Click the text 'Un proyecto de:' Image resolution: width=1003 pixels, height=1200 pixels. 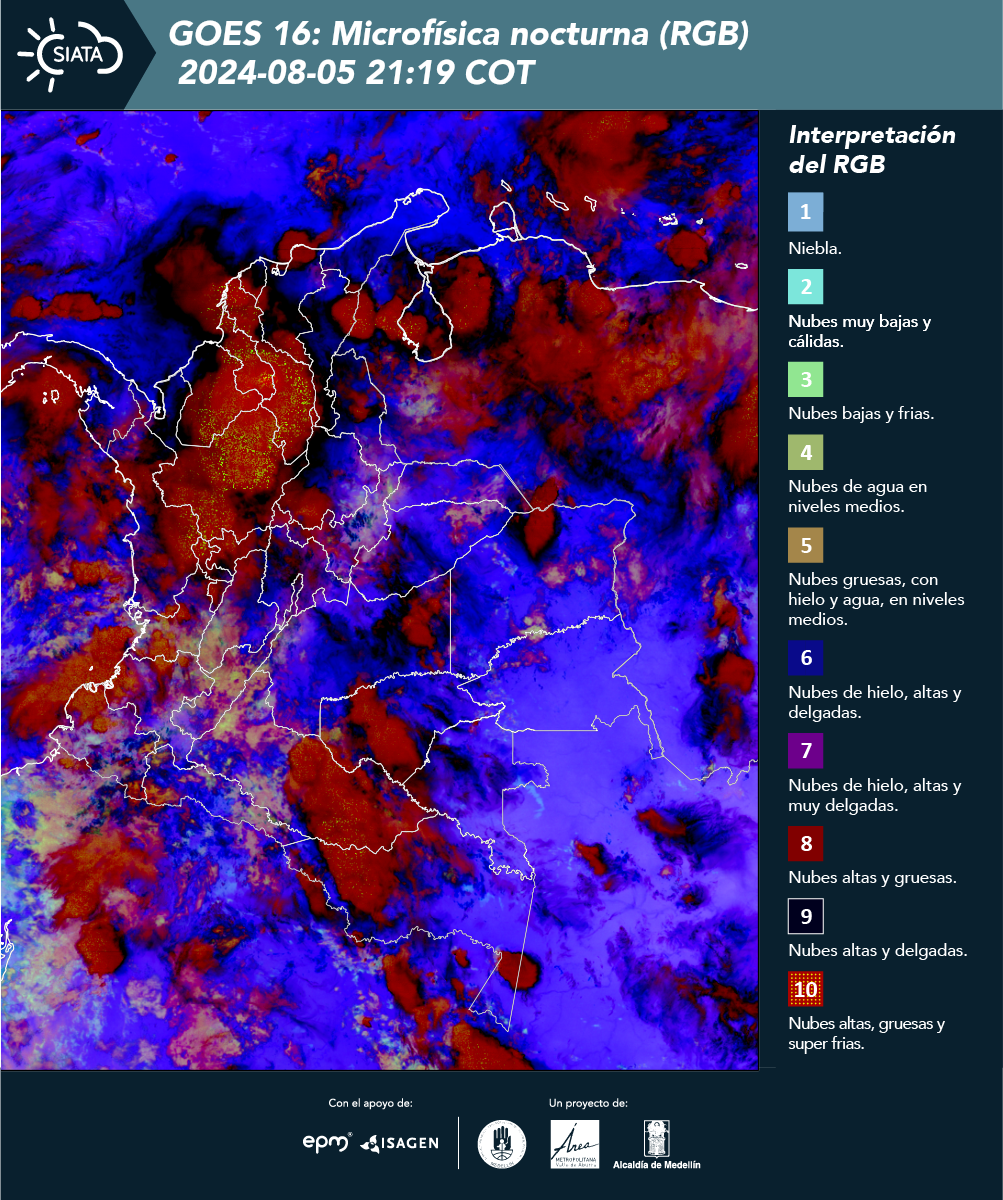pos(588,1103)
